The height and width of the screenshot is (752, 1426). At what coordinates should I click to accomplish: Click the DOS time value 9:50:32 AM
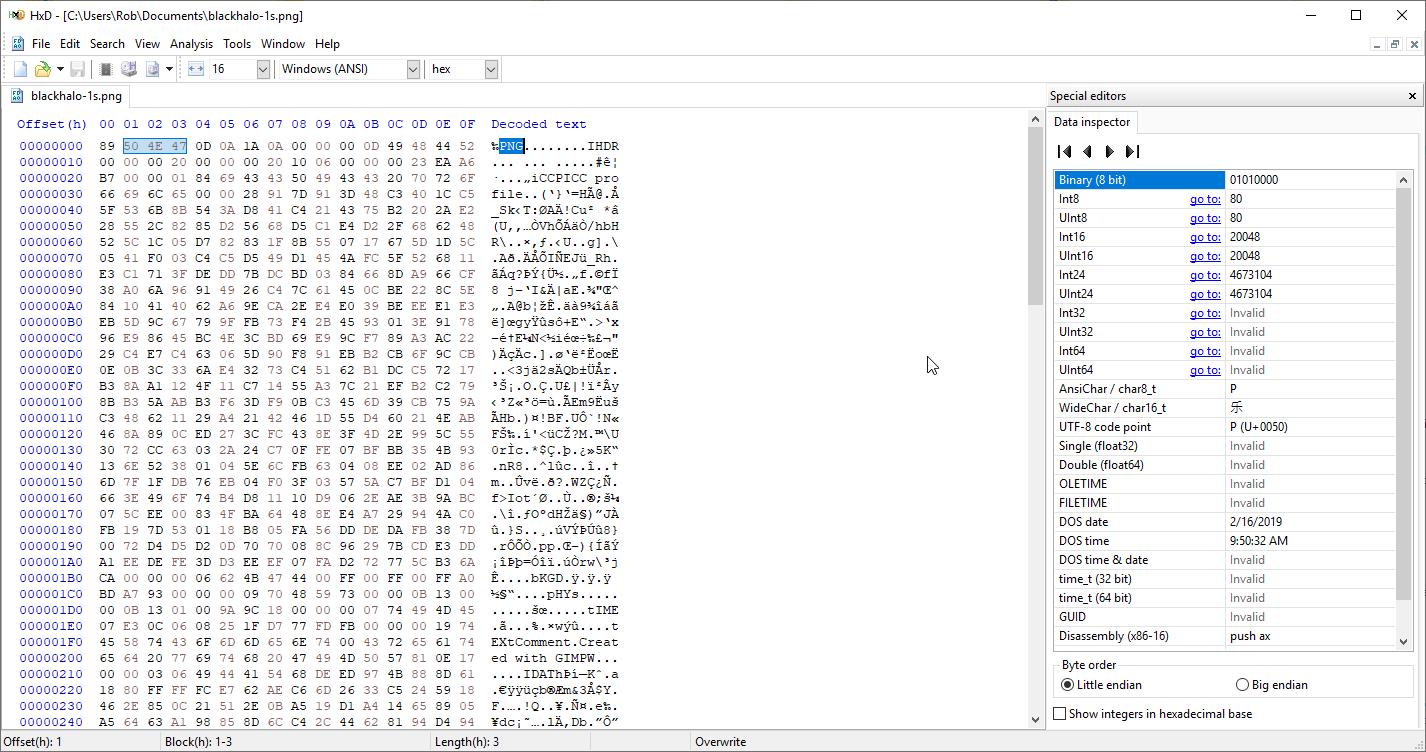(1259, 541)
